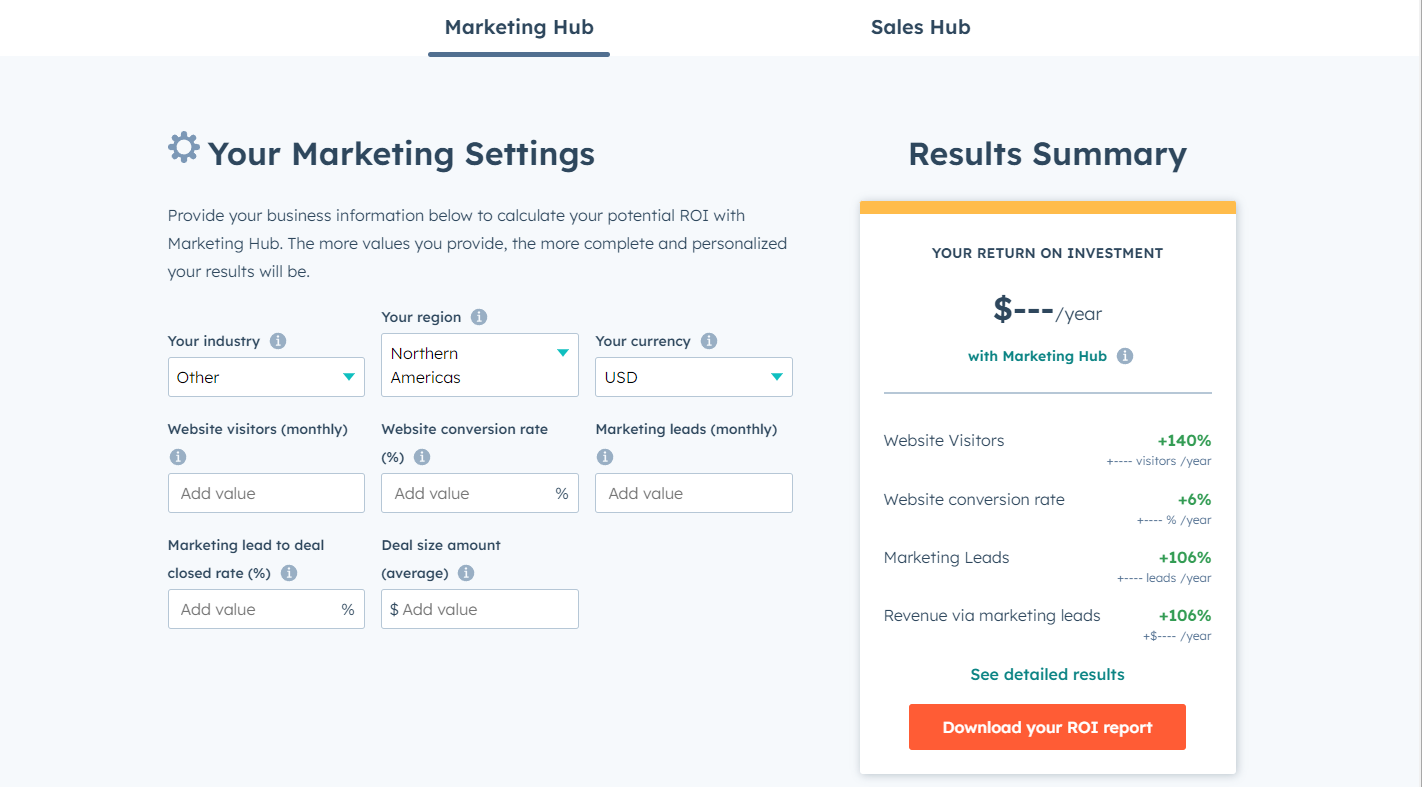Click the +140% Website Visitors value
The width and height of the screenshot is (1422, 787).
point(1184,440)
